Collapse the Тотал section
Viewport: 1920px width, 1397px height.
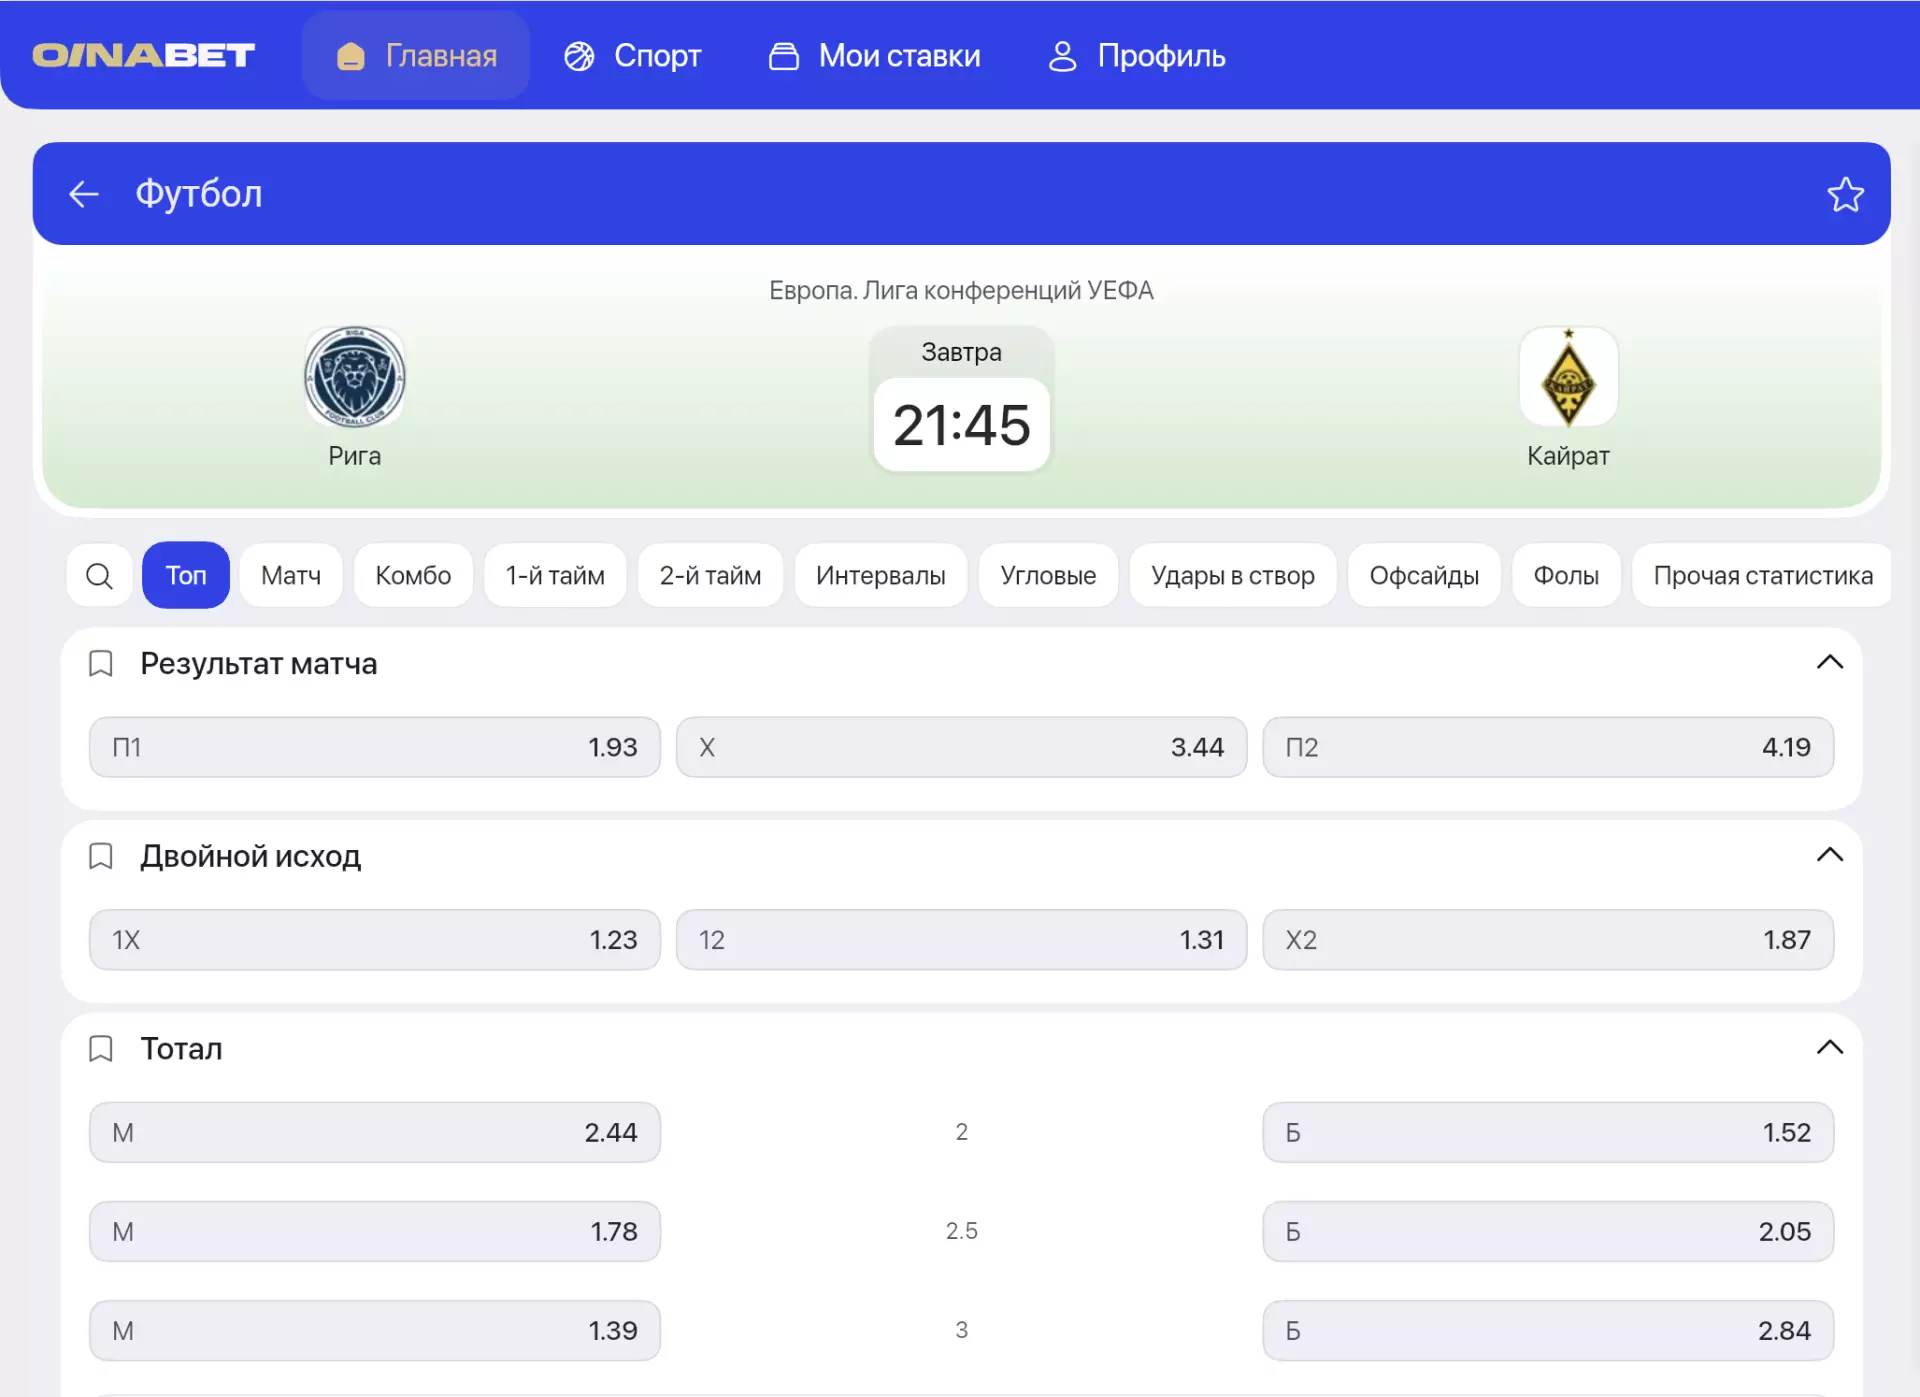coord(1829,1047)
